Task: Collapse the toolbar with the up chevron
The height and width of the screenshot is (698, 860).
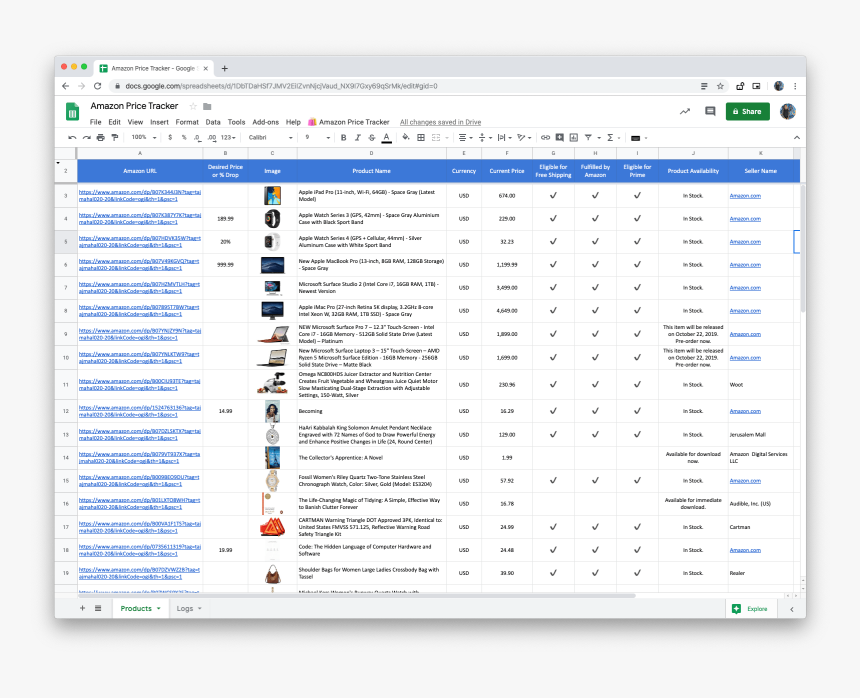Action: tap(796, 138)
